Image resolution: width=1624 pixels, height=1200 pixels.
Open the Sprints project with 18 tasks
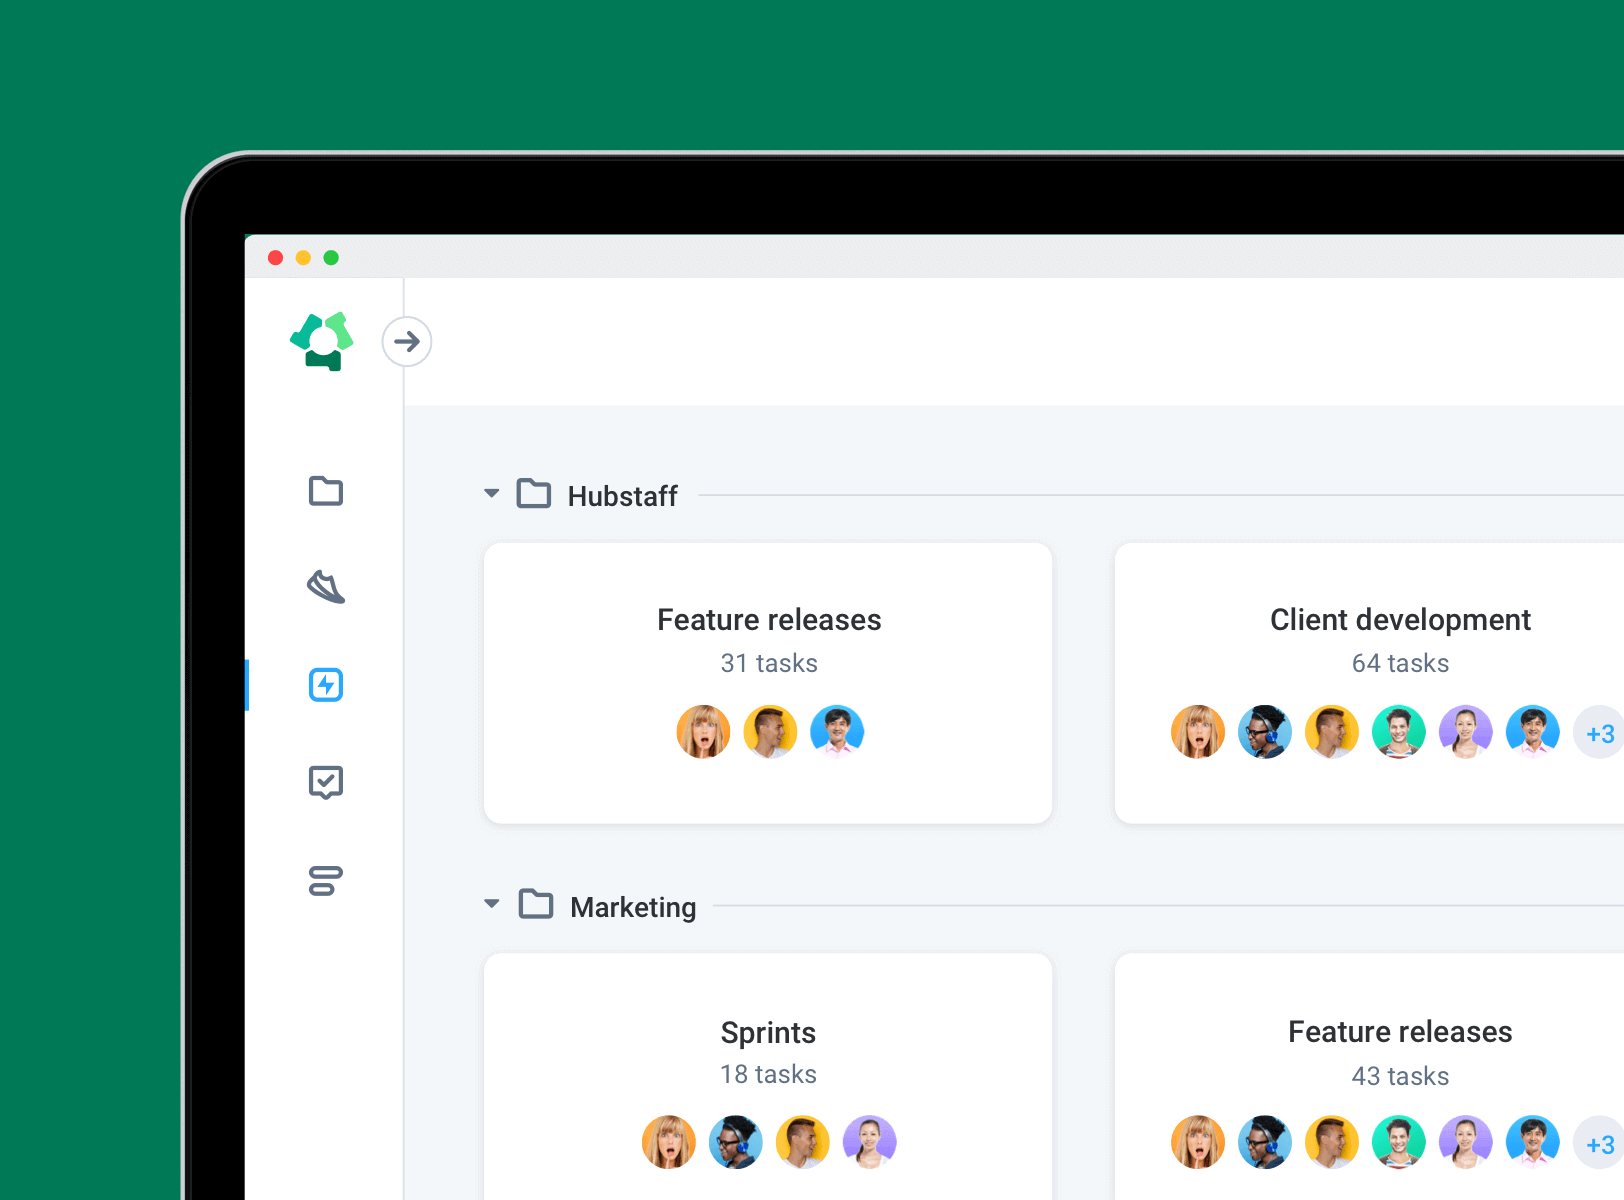[768, 1033]
